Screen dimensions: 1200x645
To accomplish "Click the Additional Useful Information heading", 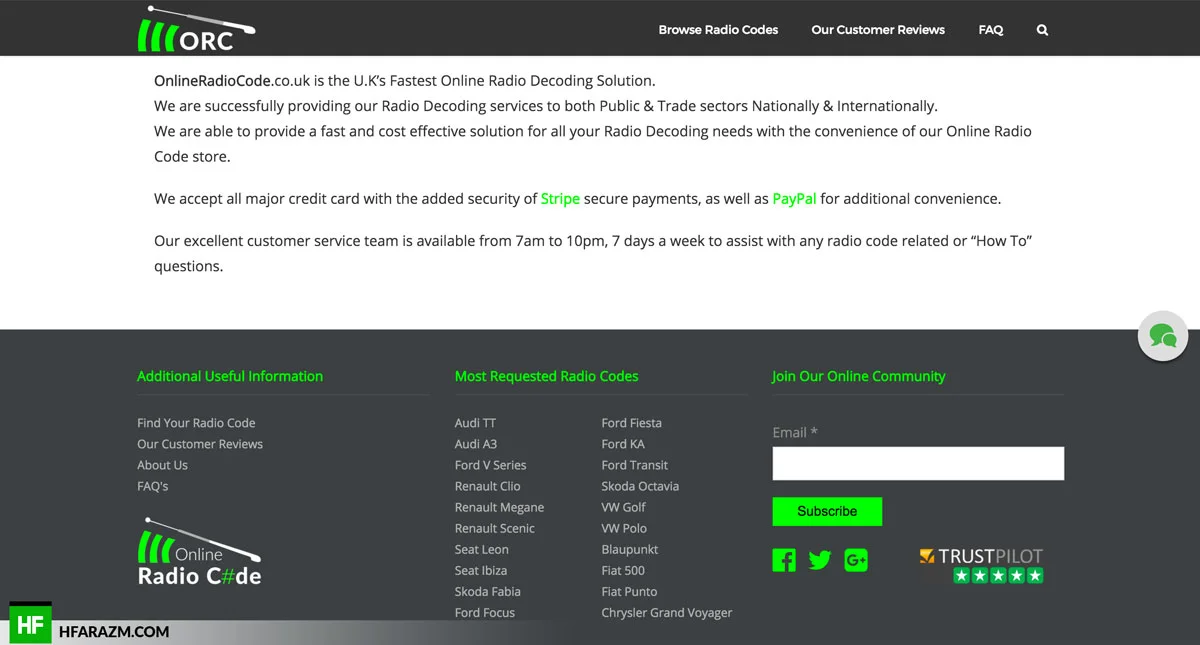I will [230, 376].
